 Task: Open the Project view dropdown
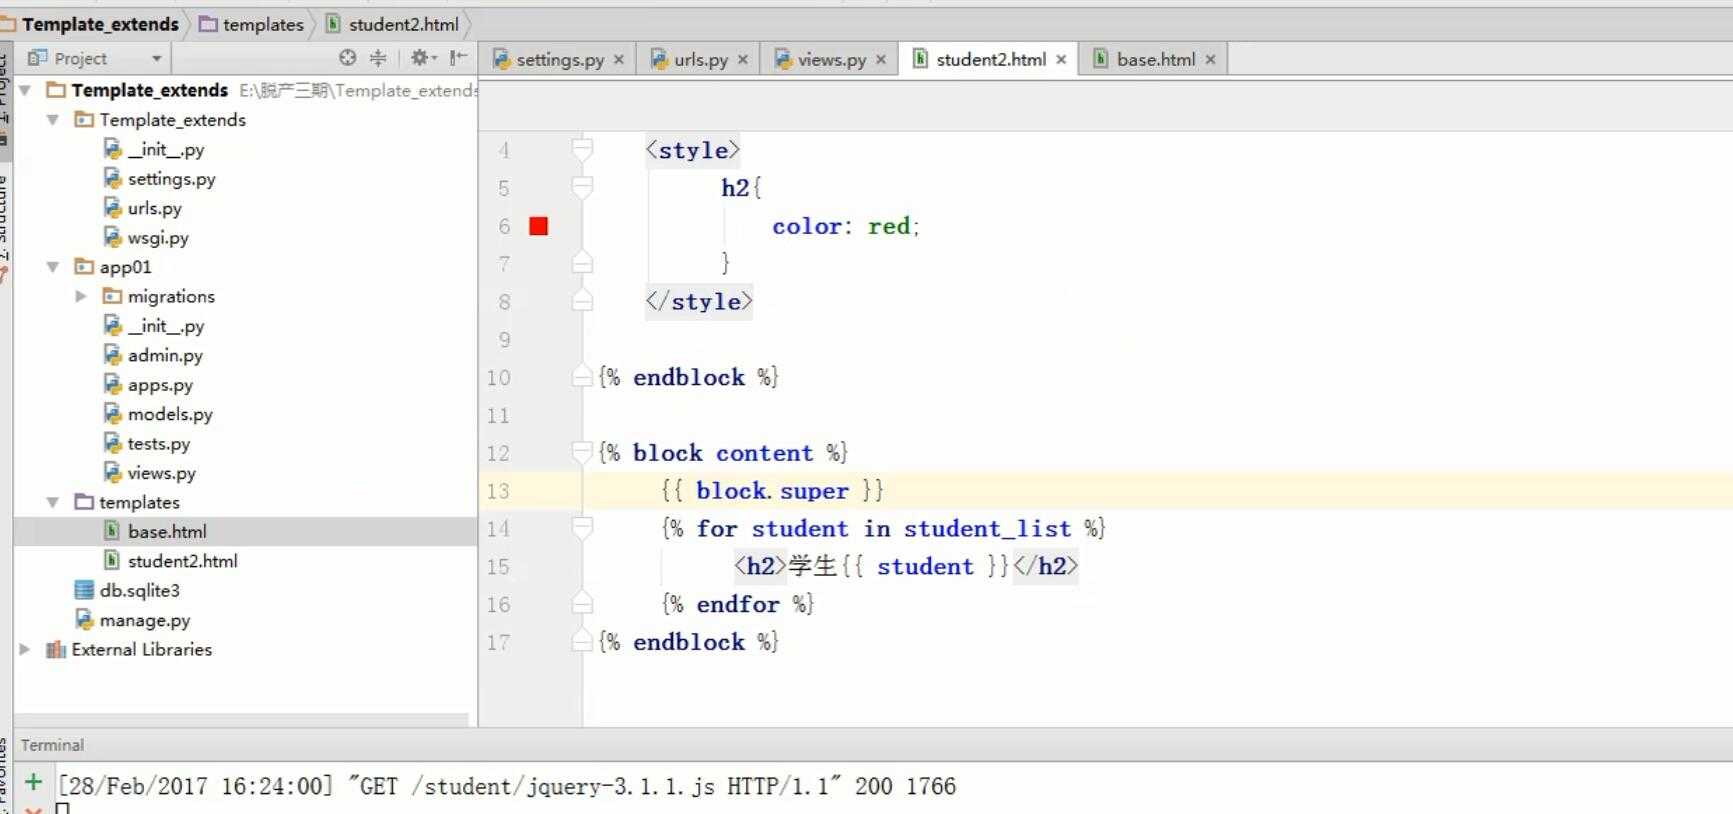(156, 59)
